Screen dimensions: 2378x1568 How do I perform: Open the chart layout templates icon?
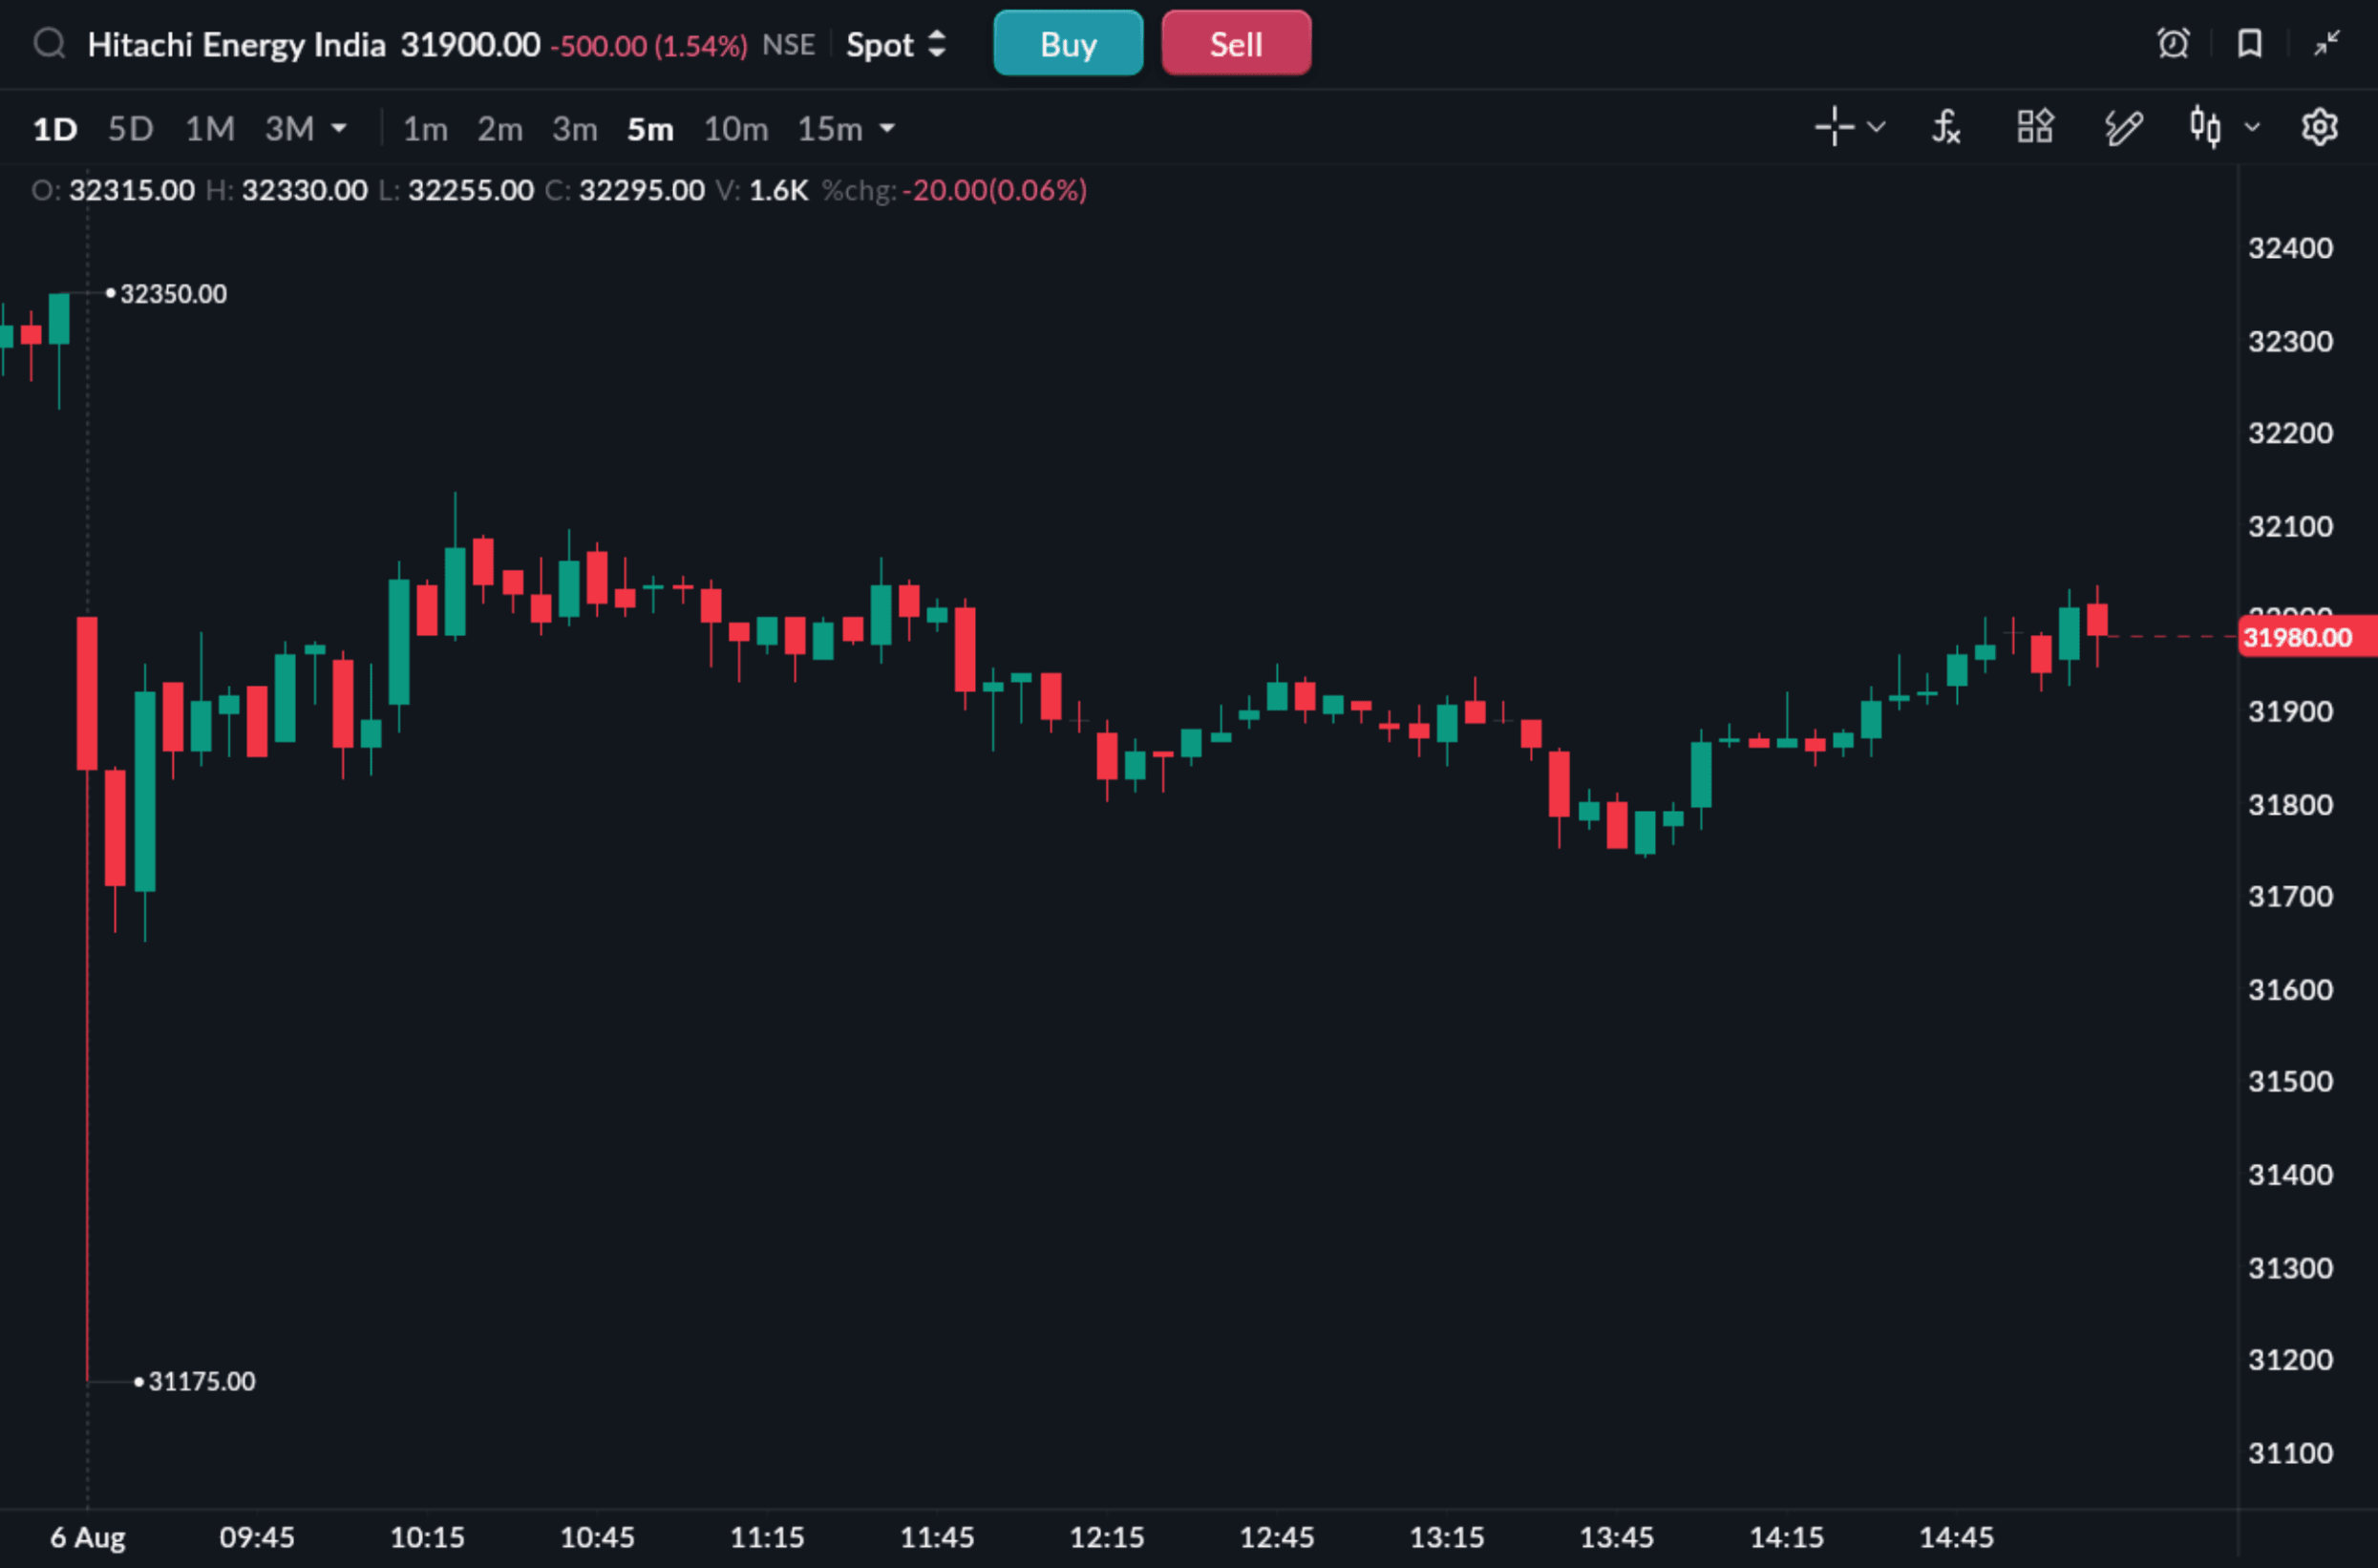point(2035,127)
